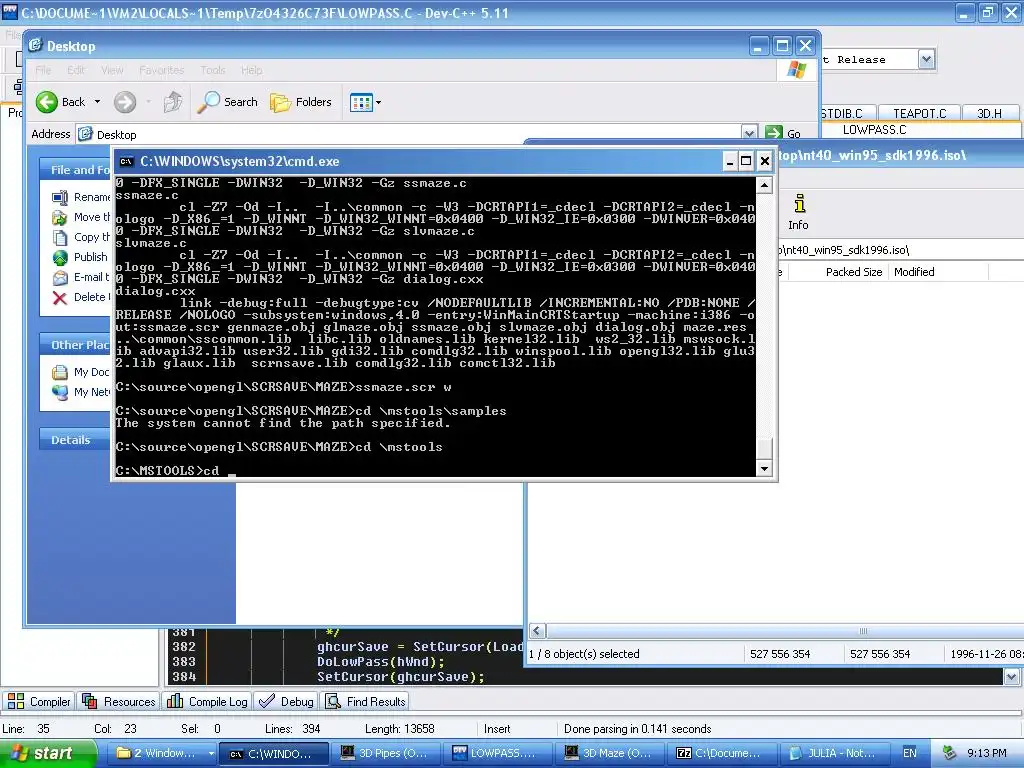Screen dimensions: 1024x768
Task: Click the Back arrow in Desktop explorer
Action: [x=47, y=102]
